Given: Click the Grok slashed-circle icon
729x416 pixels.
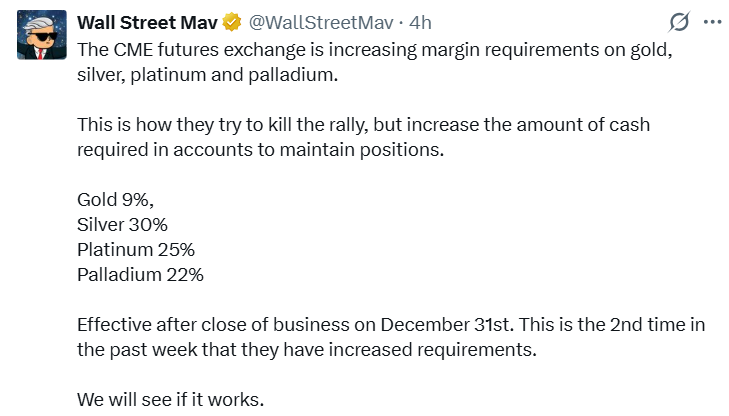Looking at the screenshot, I should click(677, 21).
